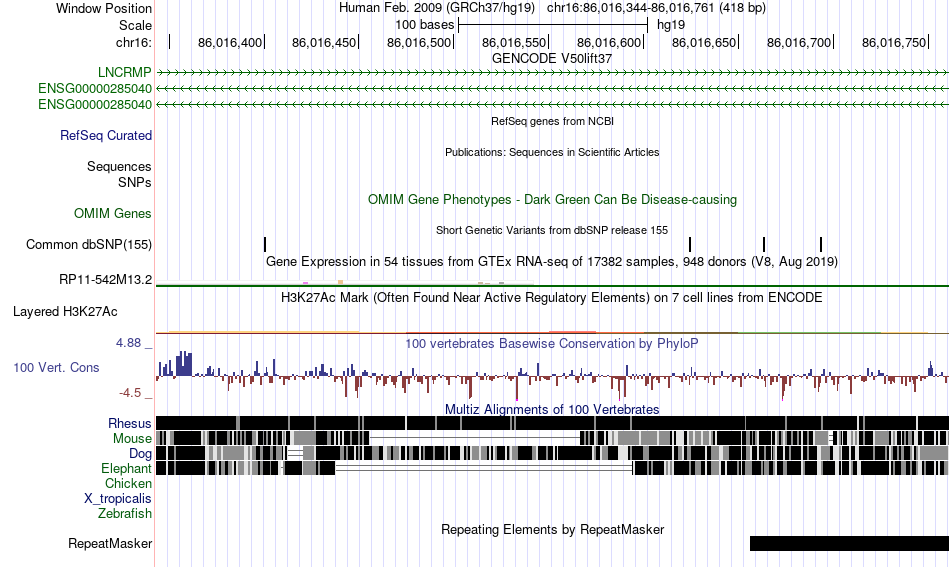950x567 pixels.
Task: Click the LNCRMP transcript arrow line
Action: click(x=553, y=72)
